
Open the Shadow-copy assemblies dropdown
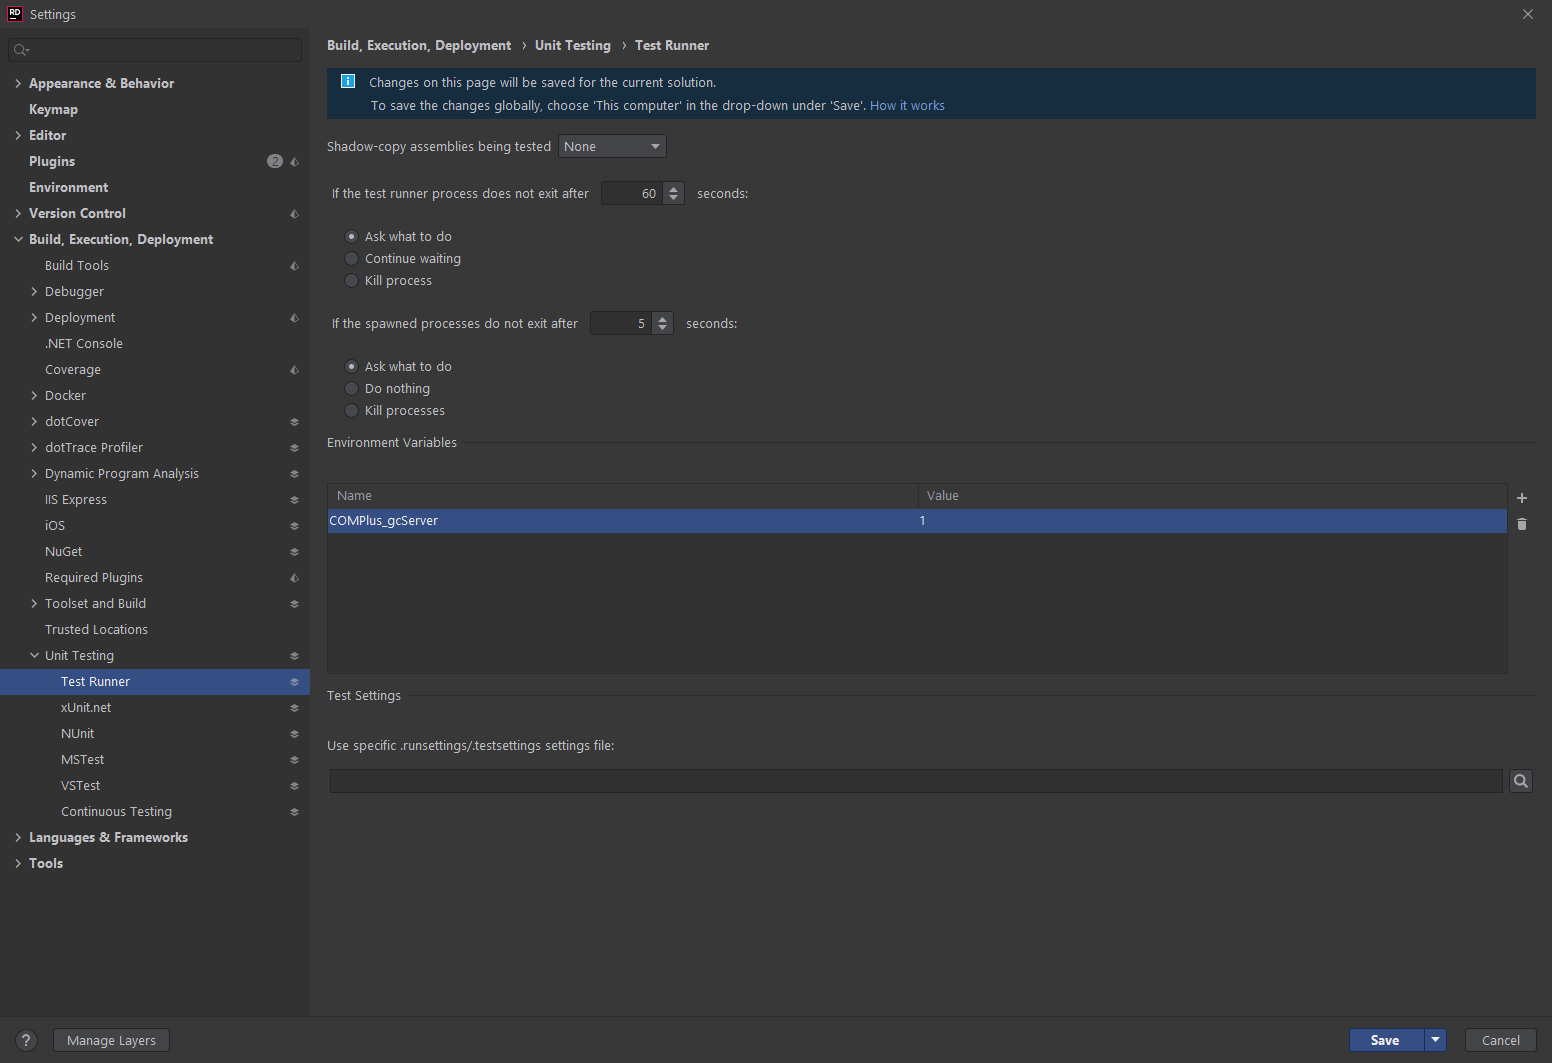pos(612,147)
